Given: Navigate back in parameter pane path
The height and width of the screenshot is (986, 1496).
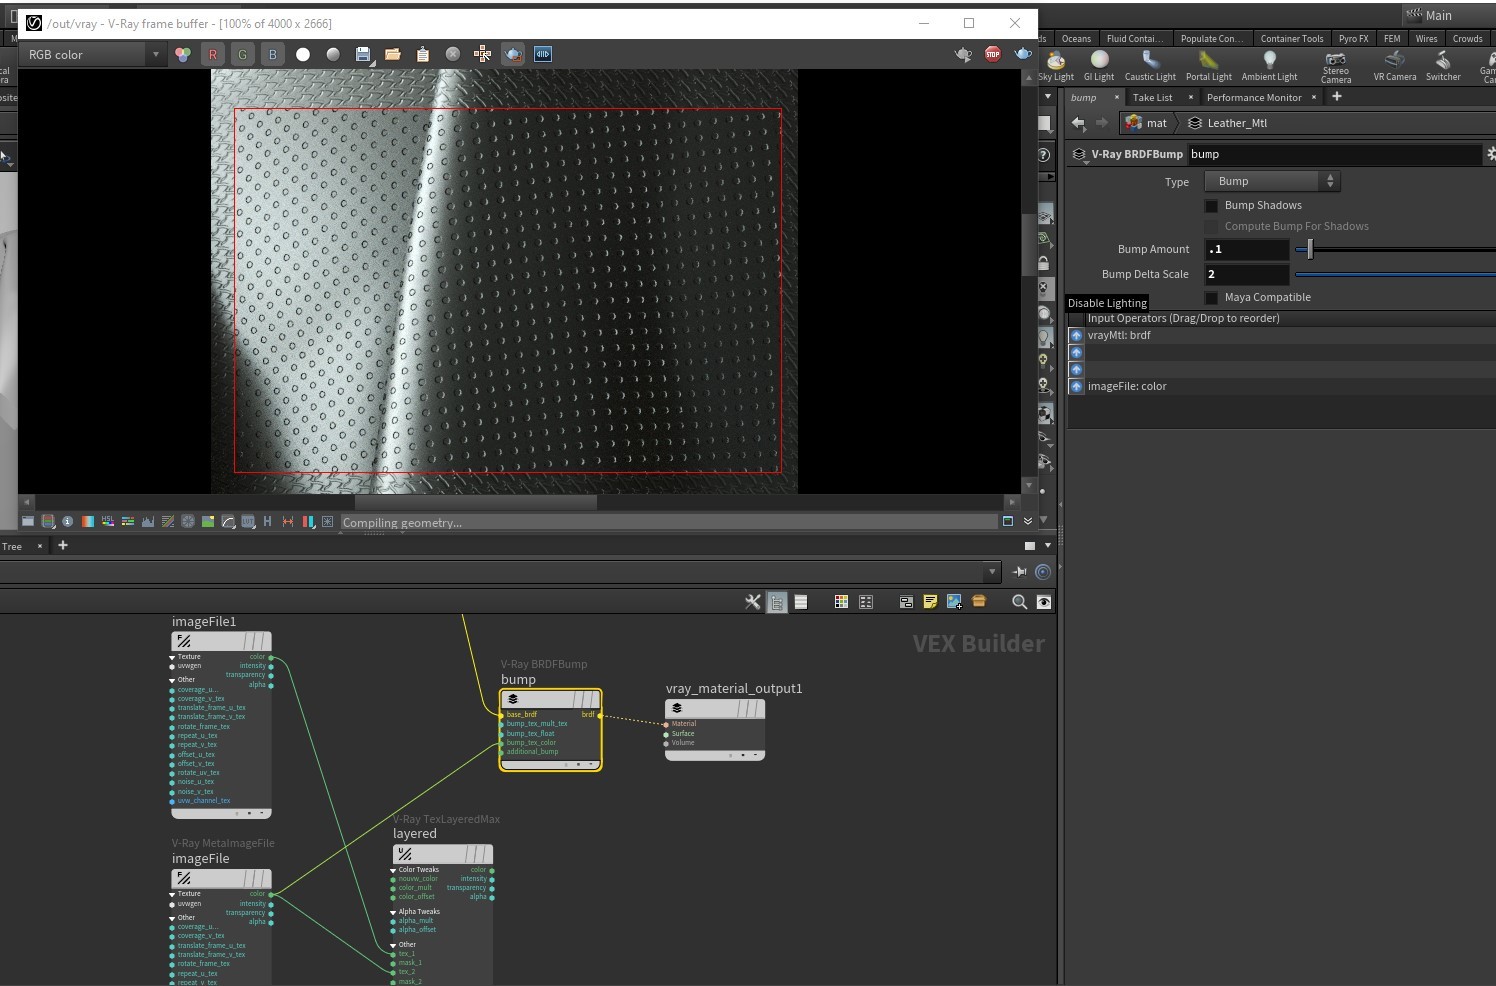Looking at the screenshot, I should click(1078, 123).
